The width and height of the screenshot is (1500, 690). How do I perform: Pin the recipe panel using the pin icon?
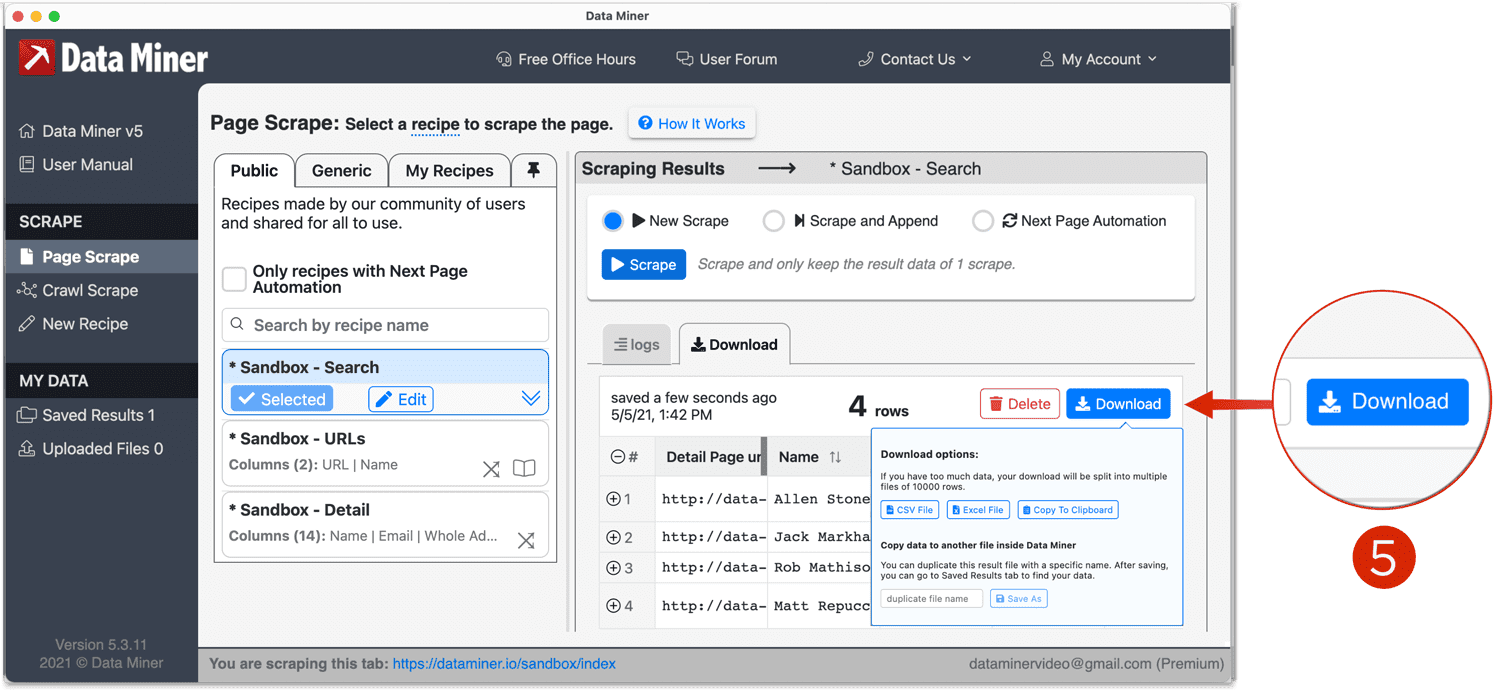(533, 170)
